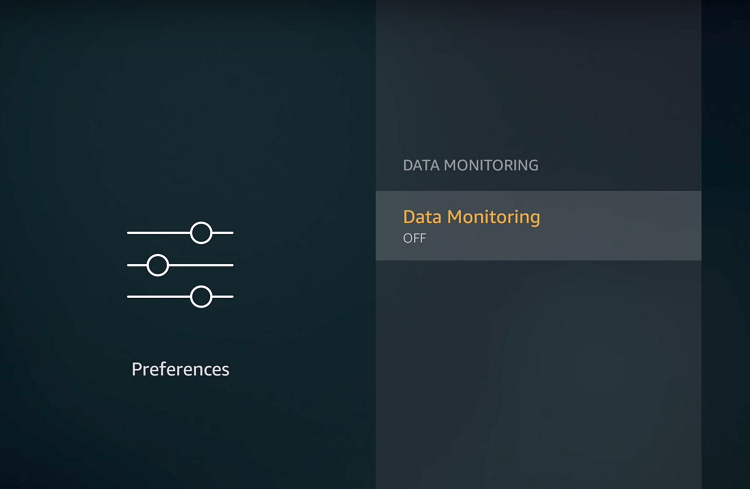750x489 pixels.
Task: Click the bottom slider knob in Preferences icon
Action: tap(201, 297)
